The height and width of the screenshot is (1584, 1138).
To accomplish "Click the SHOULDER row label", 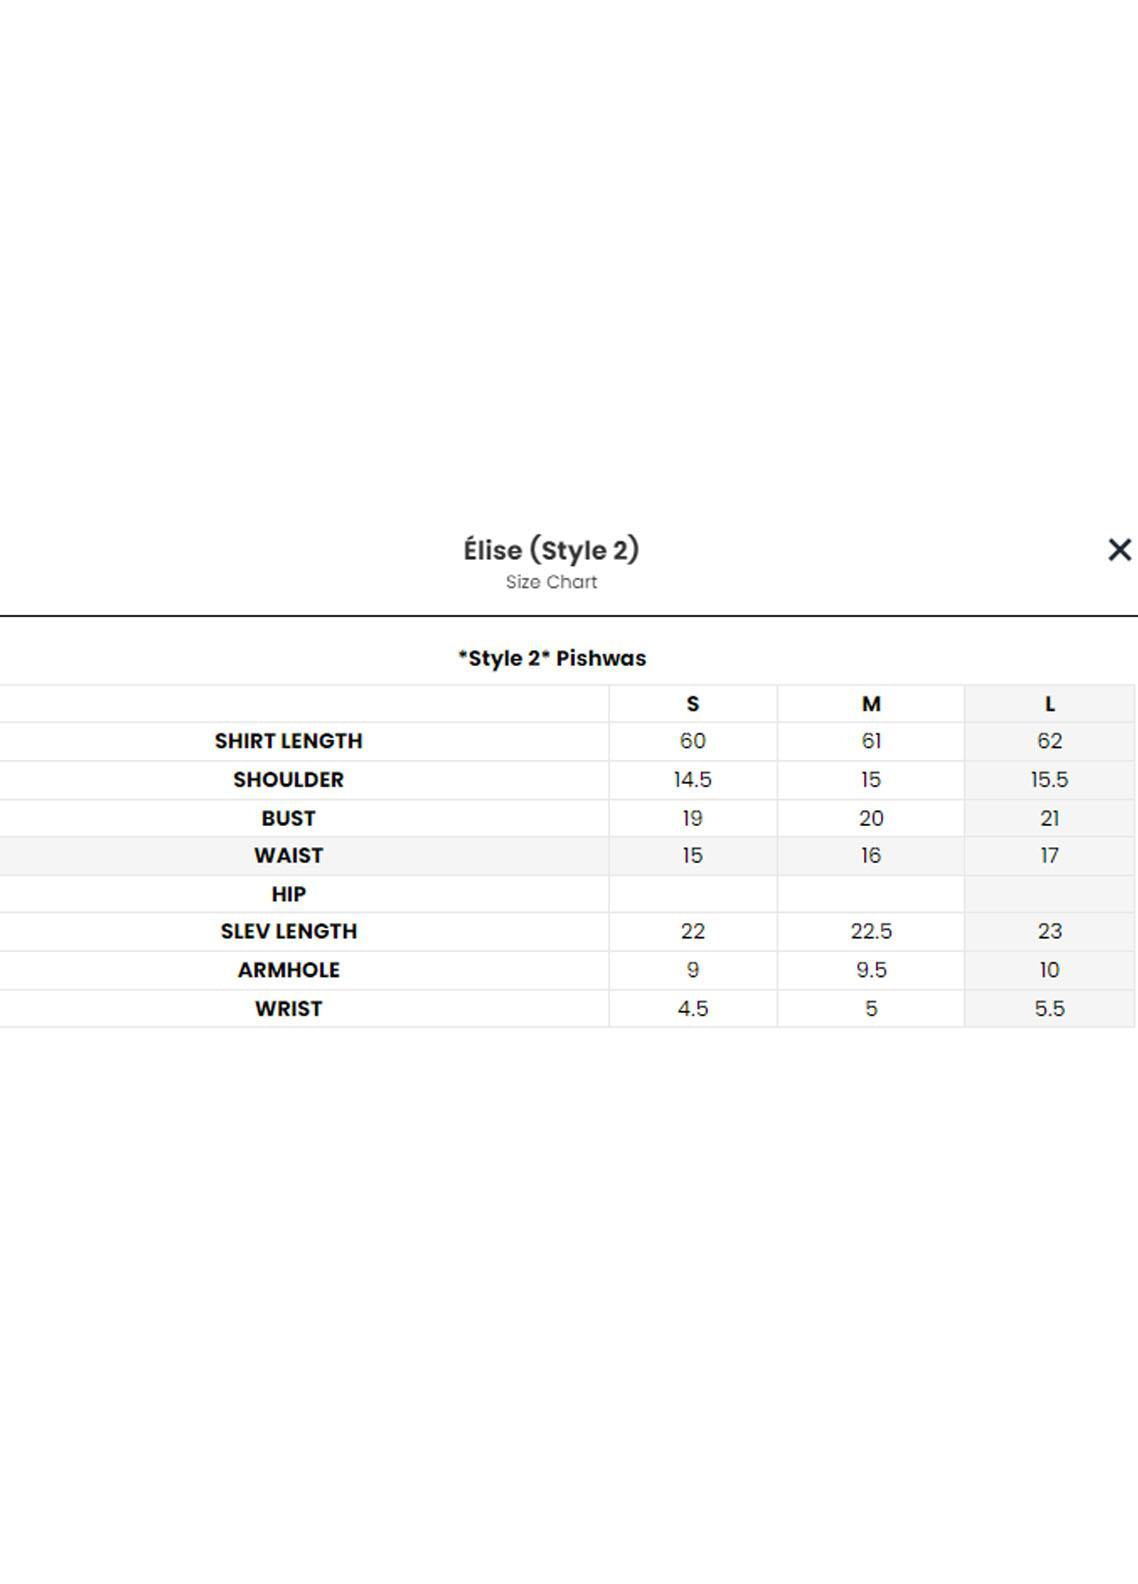I will coord(288,780).
